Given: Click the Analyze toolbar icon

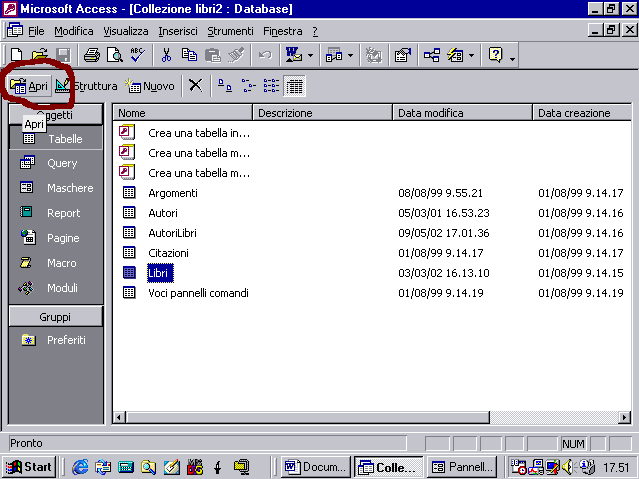Looking at the screenshot, I should click(334, 55).
